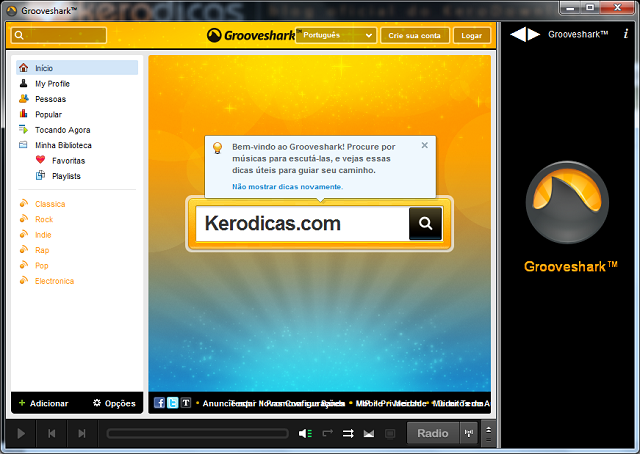
Task: Tune into the Pop station
Action: 42,266
